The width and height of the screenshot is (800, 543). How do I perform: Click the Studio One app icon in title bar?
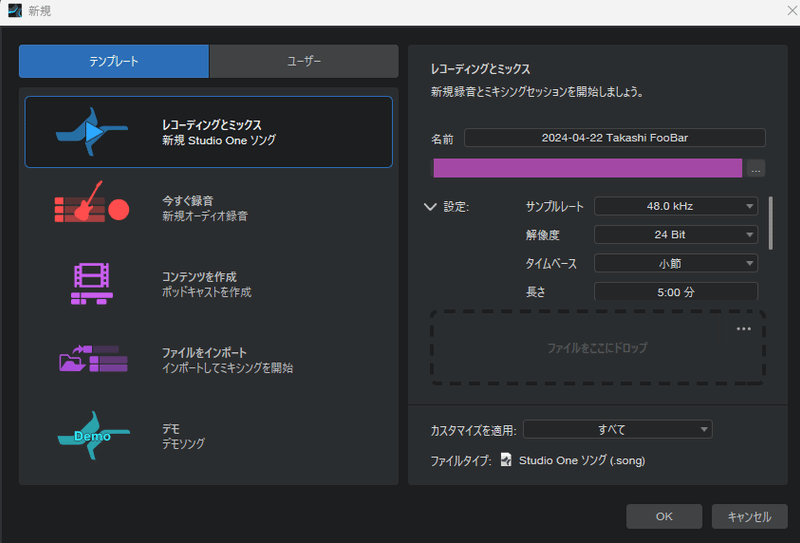(15, 11)
